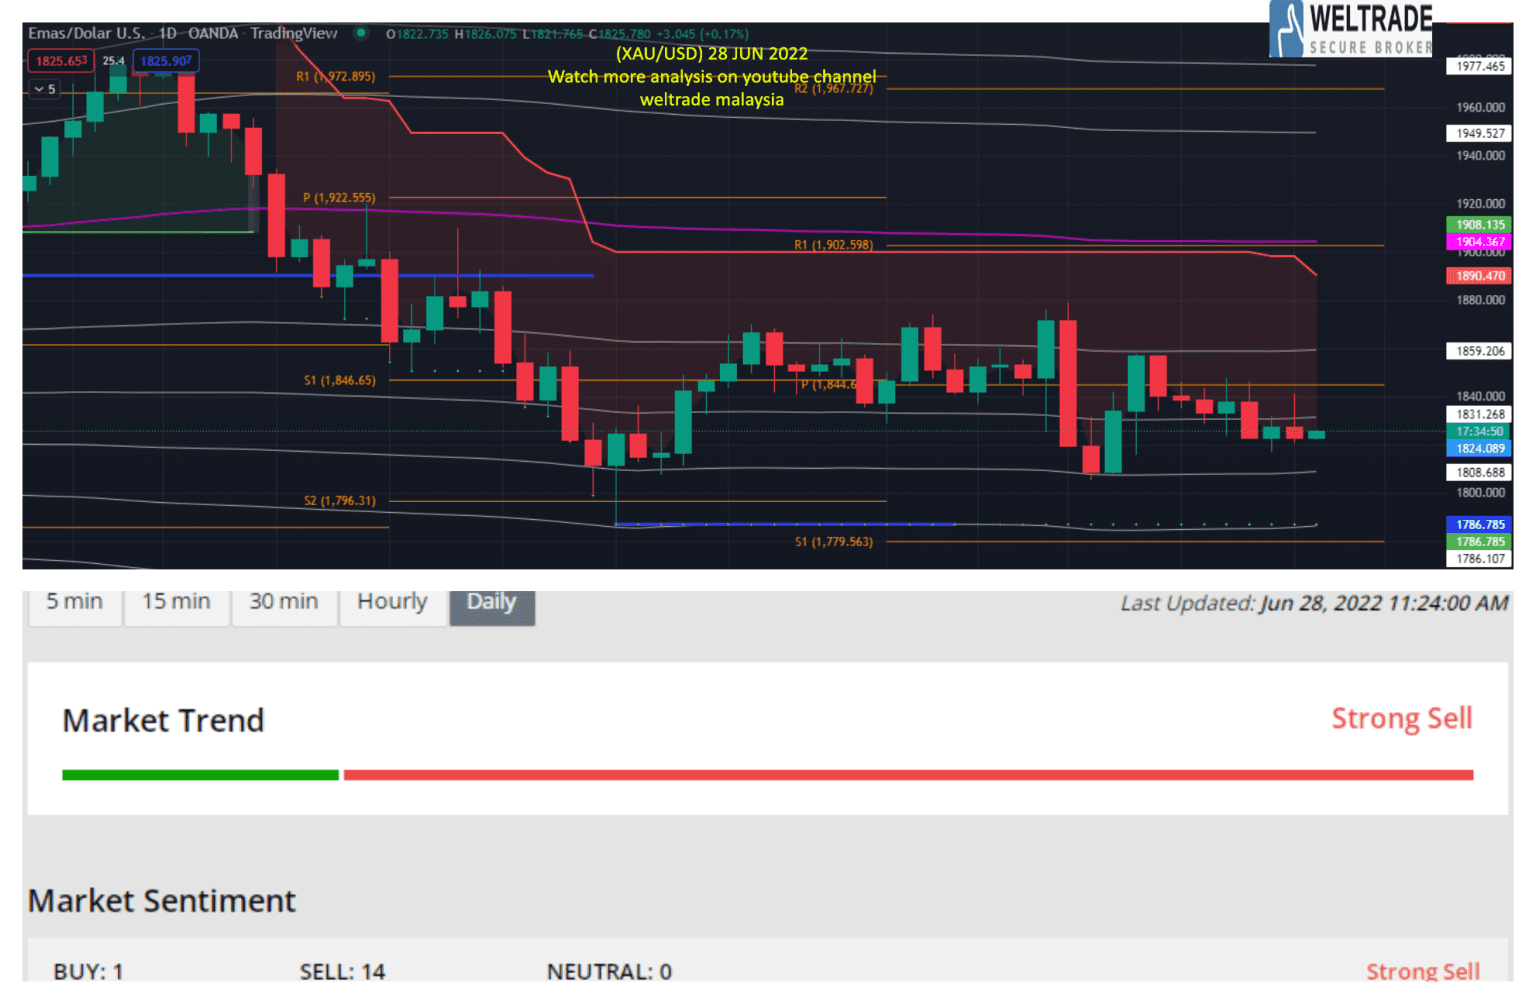Viewport: 1536px width, 1004px height.
Task: Click price axis label 1808.688
Action: pyautogui.click(x=1480, y=472)
